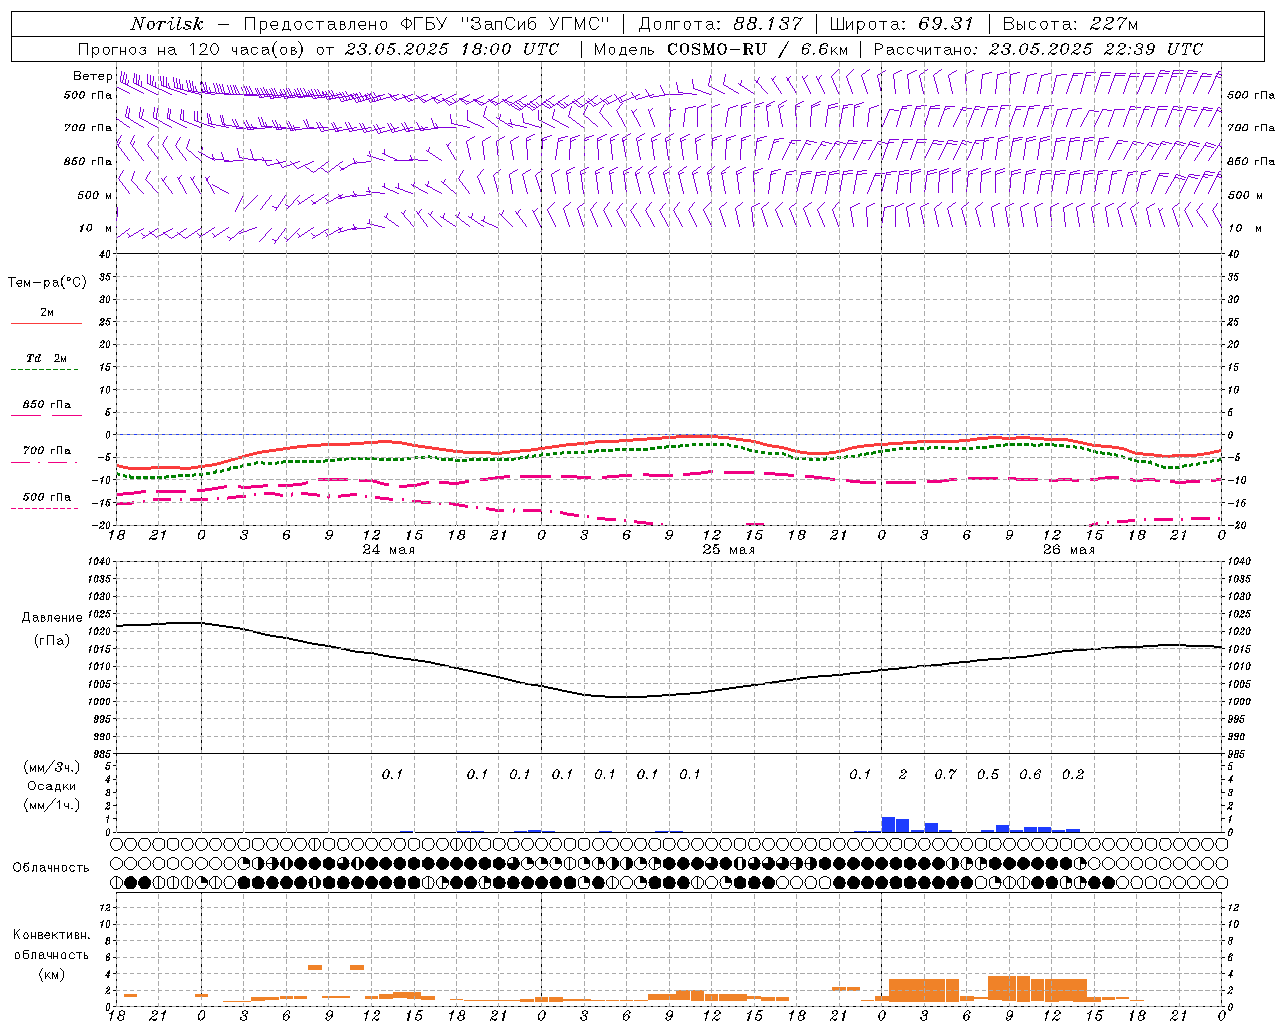Click the longitude value "88.137"
1280x1024 pixels.
tap(768, 24)
